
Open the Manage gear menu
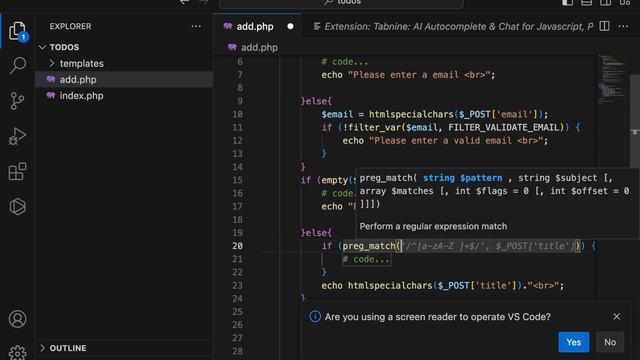tap(17, 353)
